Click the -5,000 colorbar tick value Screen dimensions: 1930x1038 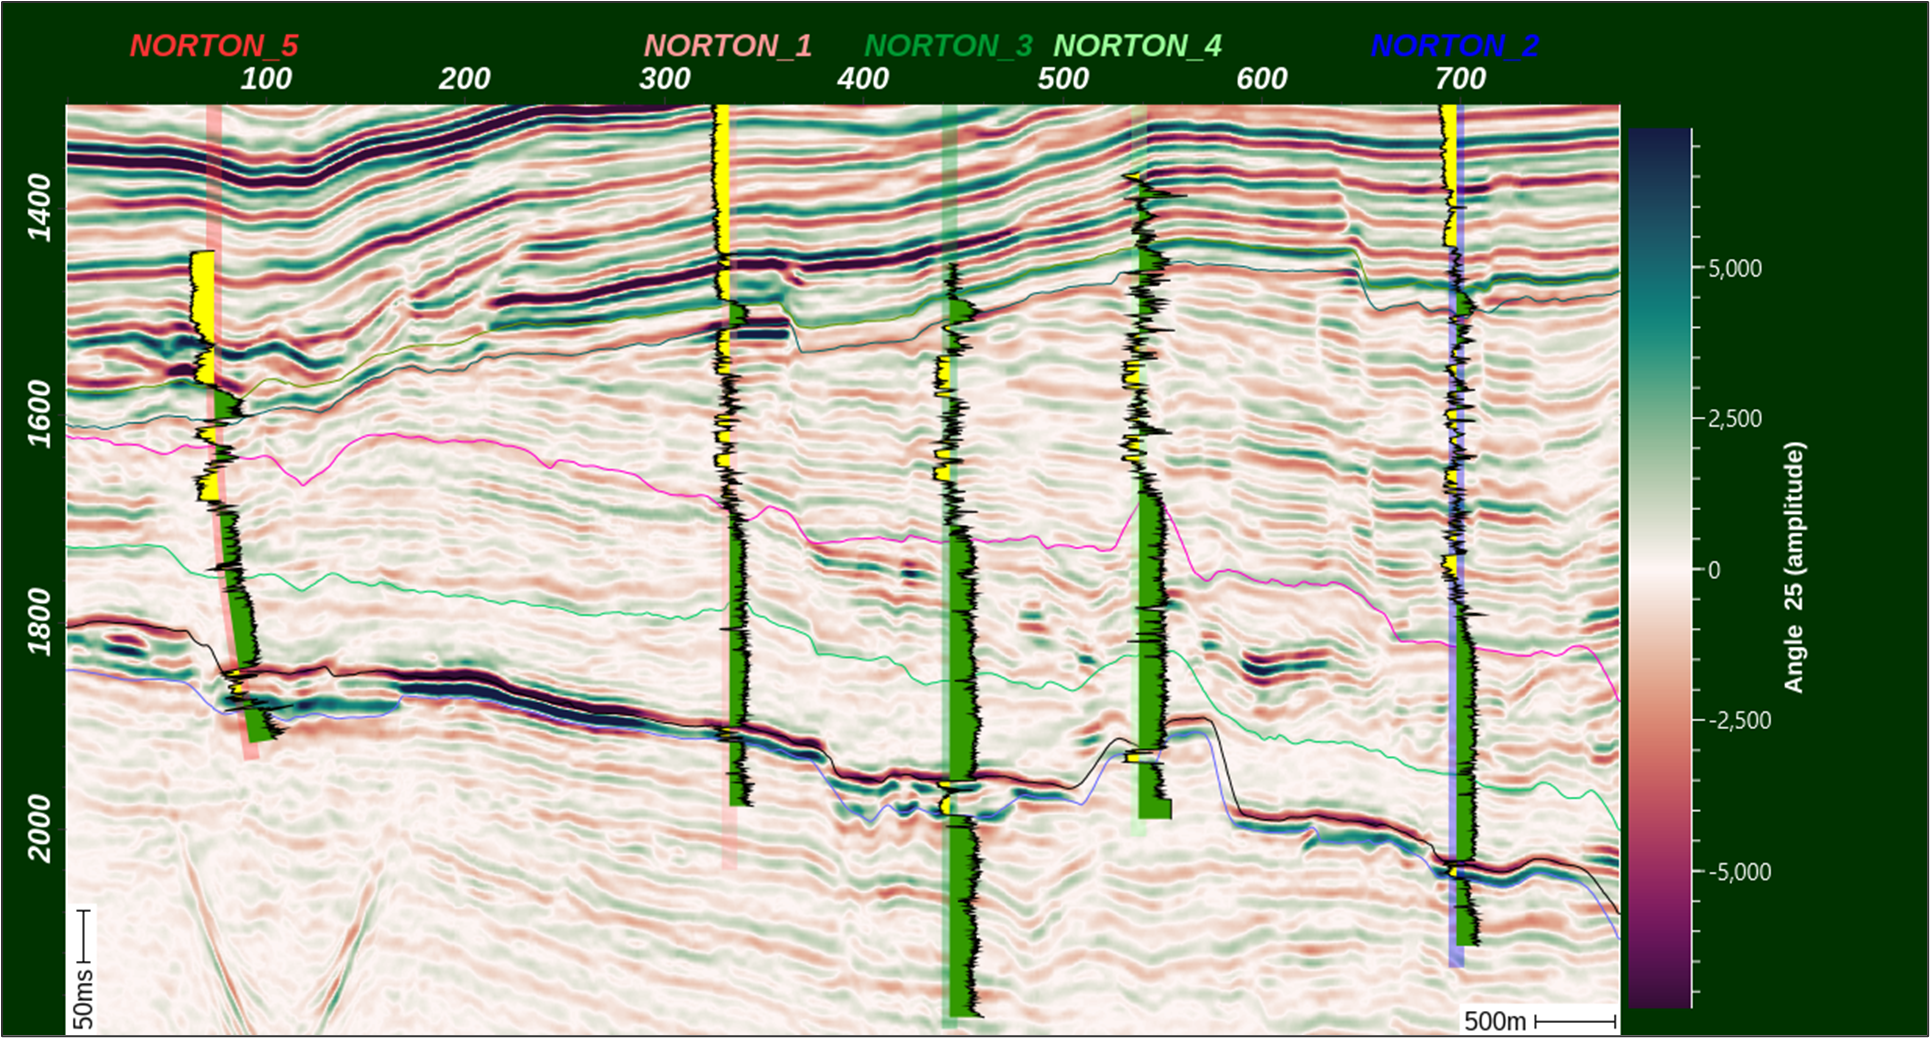[x=1739, y=872]
